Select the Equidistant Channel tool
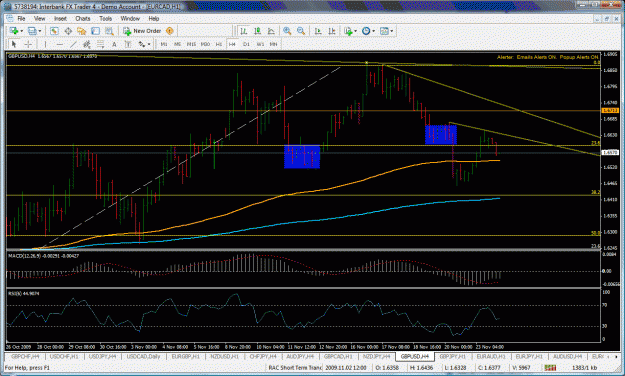 [x=86, y=44]
